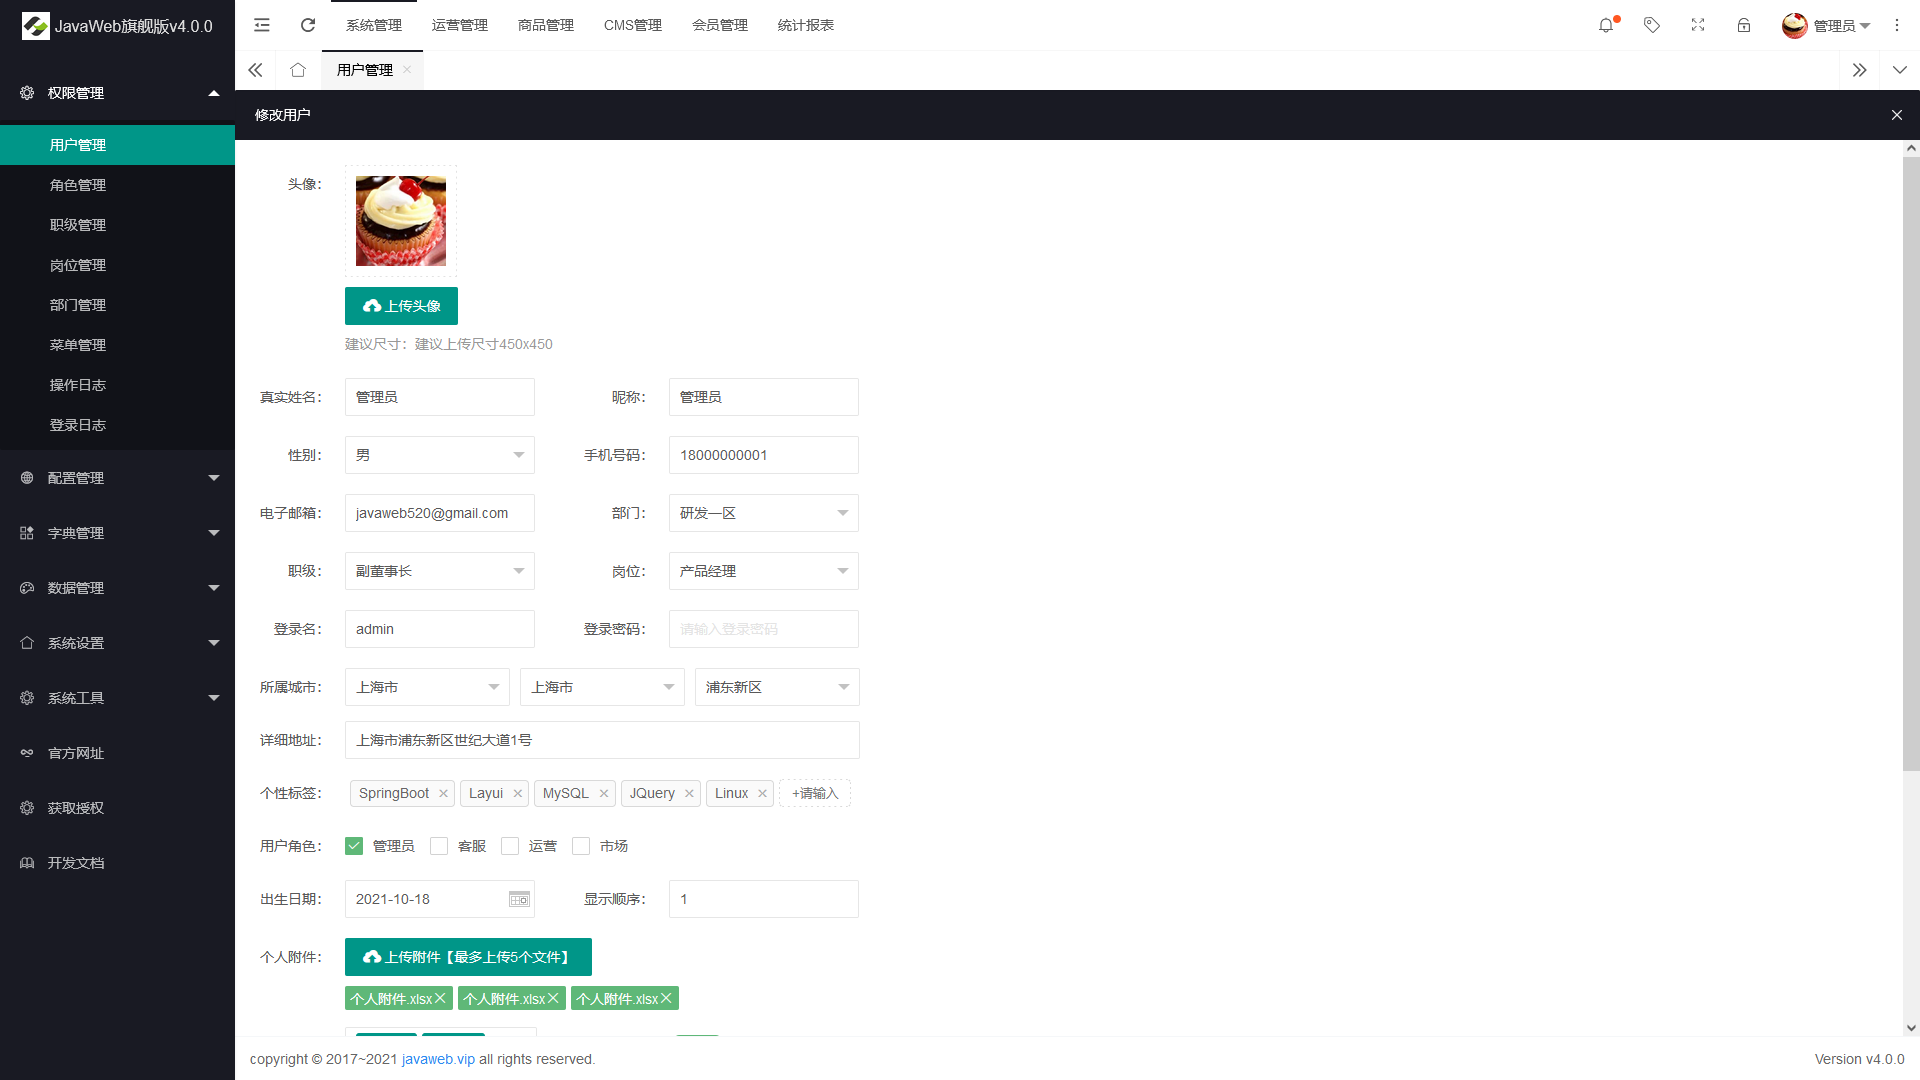This screenshot has width=1920, height=1080.
Task: Focus the 详细地址 input field
Action: 602,740
